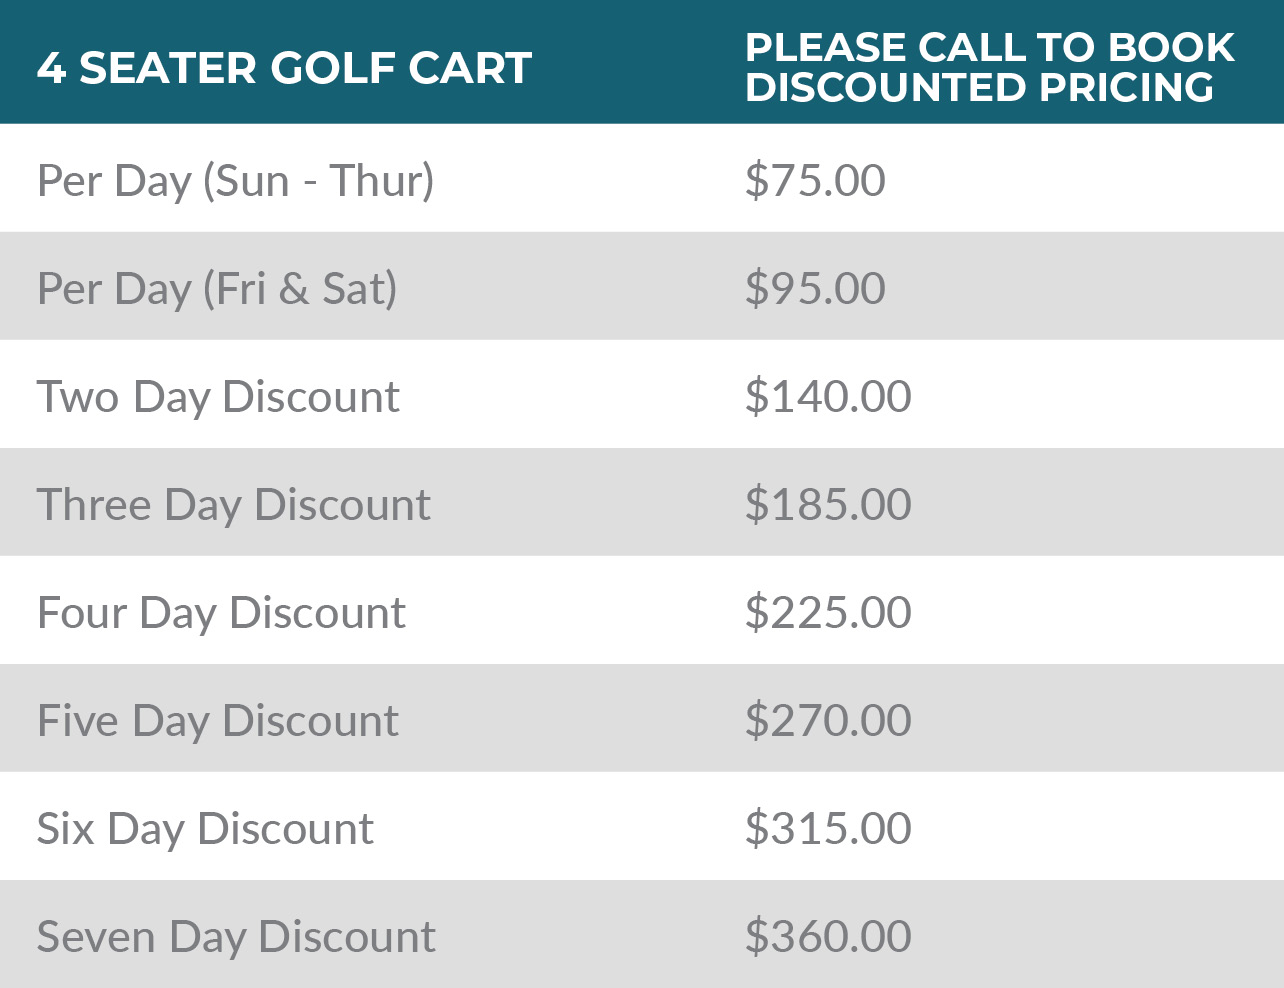Select the Seven Day Discount label
Screen dimensions: 1284x988
[x=236, y=937]
